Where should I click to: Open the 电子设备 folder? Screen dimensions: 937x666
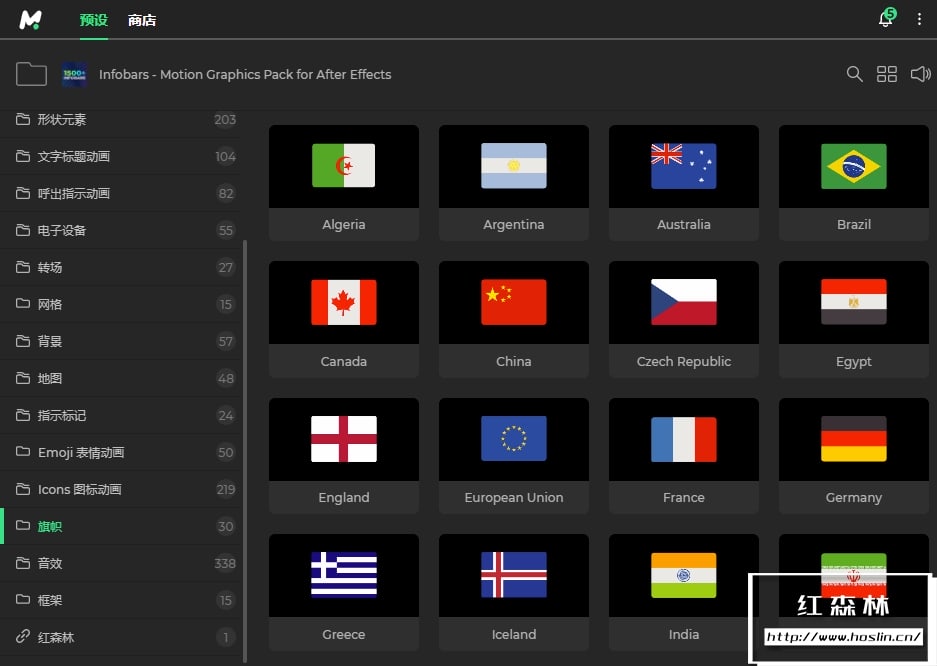(121, 231)
